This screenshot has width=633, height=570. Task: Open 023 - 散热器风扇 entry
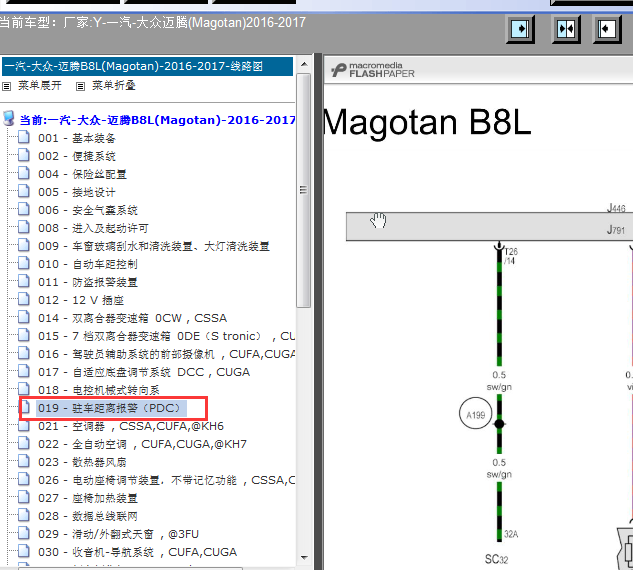(x=82, y=462)
